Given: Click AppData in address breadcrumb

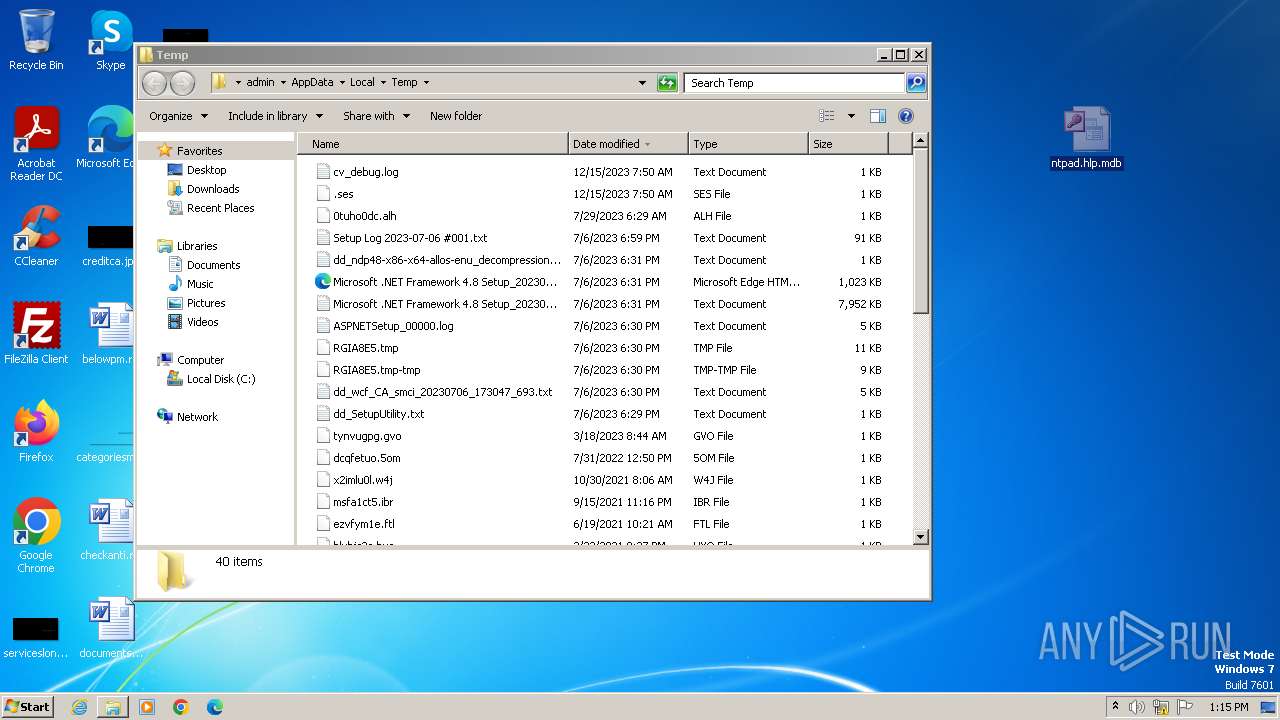Looking at the screenshot, I should click(312, 83).
